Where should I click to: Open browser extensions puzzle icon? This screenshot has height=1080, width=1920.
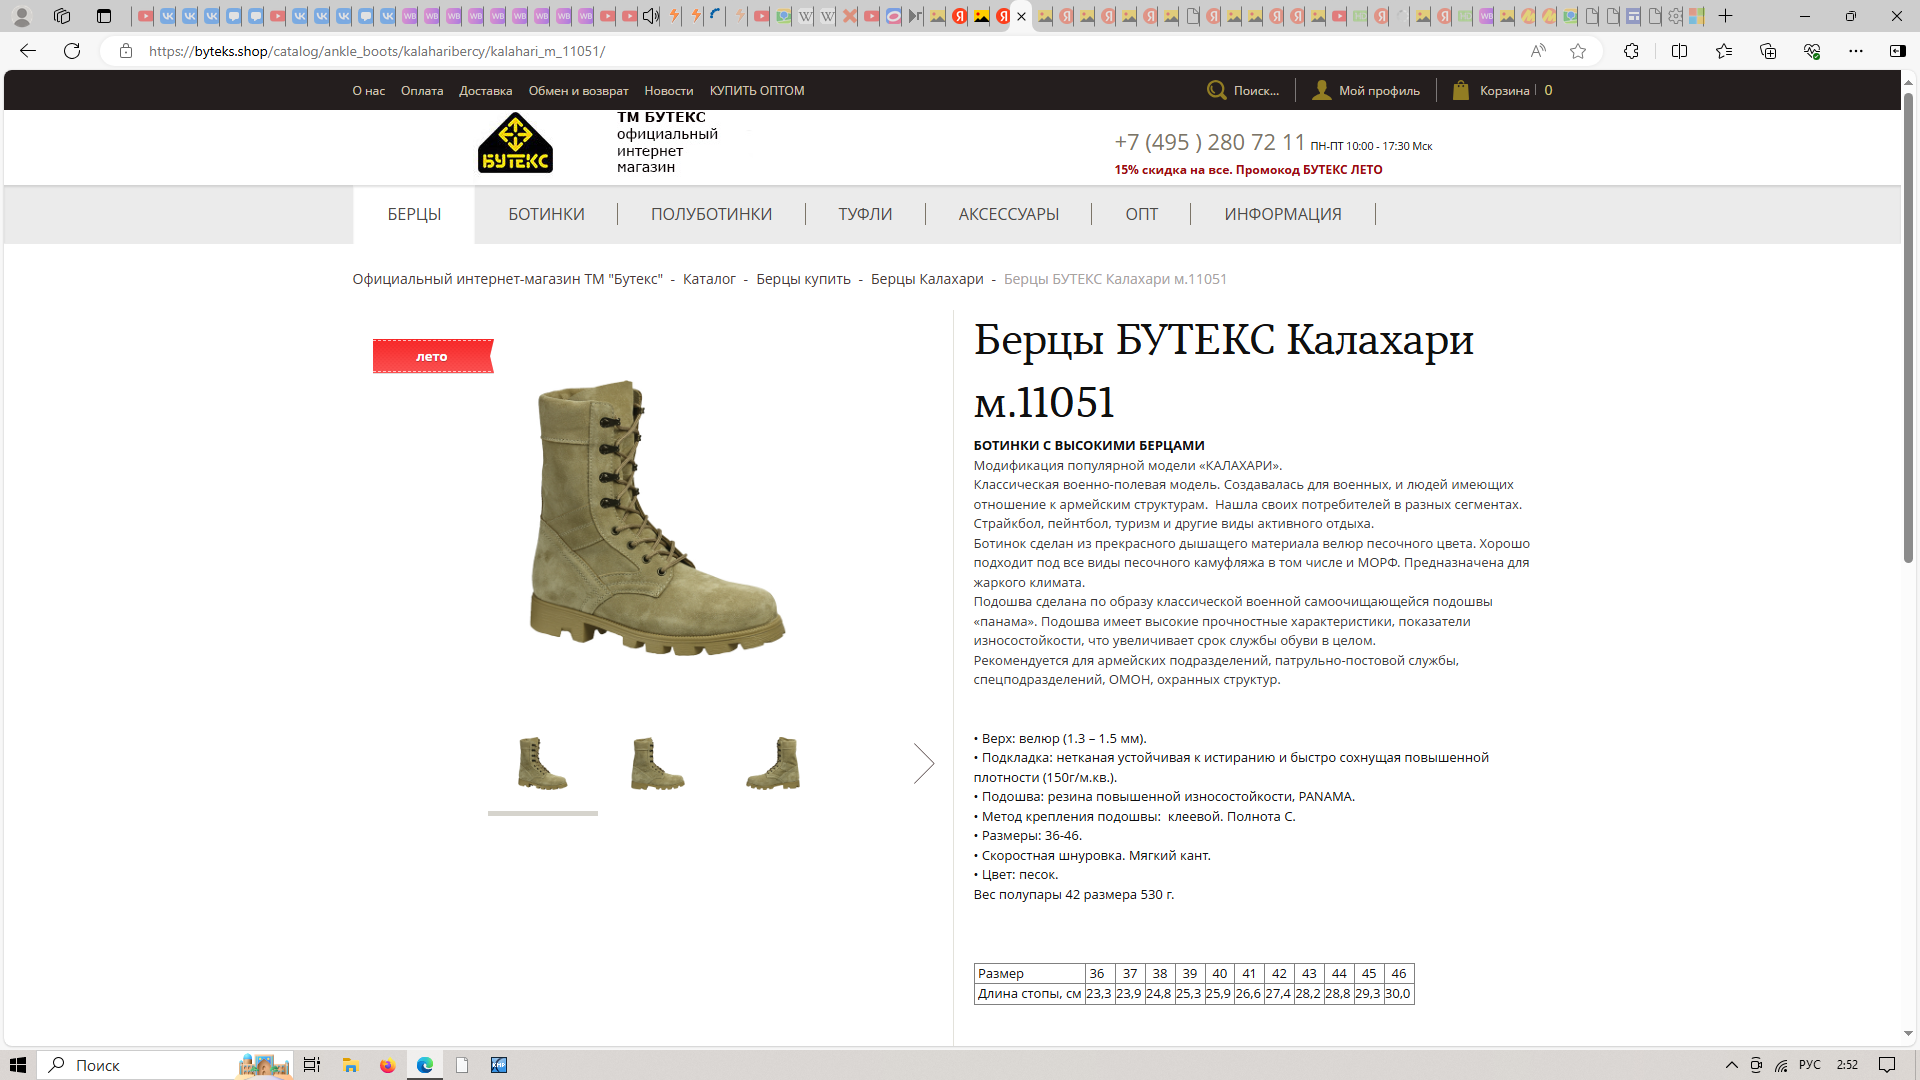tap(1631, 51)
